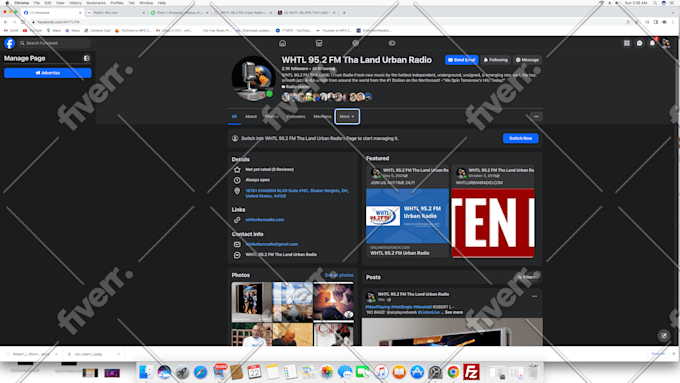
Task: Select the Followers tab
Action: coord(296,116)
